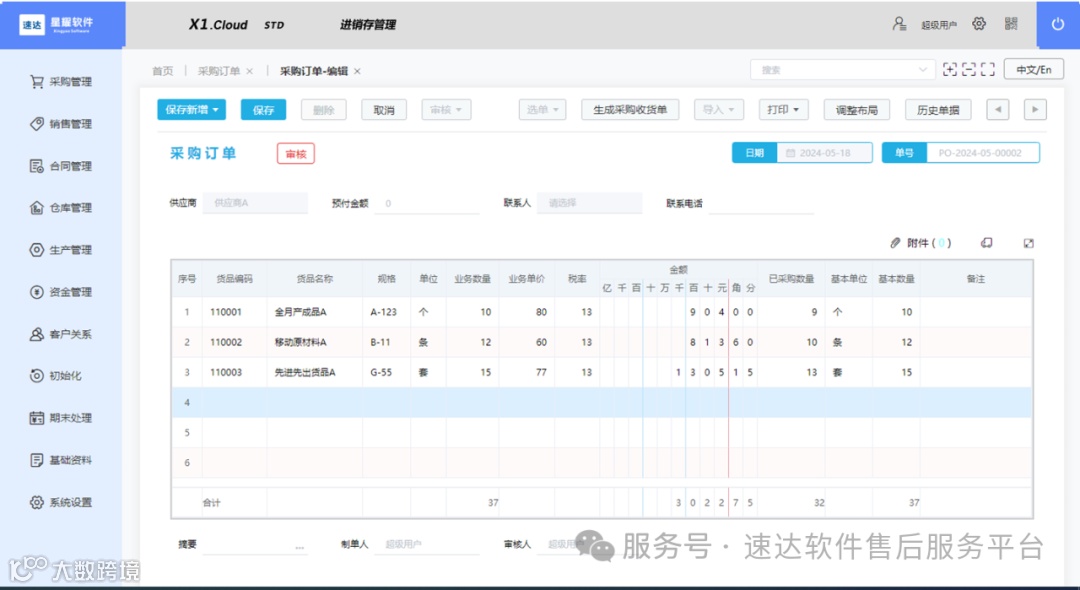Switch to the 采购订单 tab

pos(219,71)
